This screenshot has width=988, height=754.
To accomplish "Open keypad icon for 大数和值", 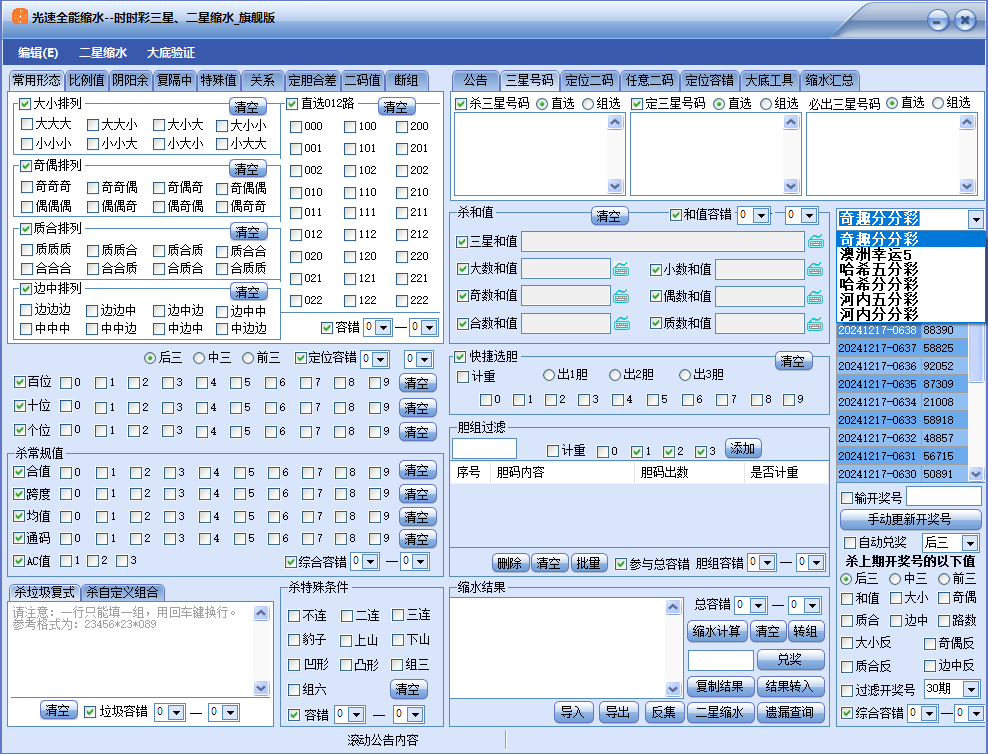I will click(621, 269).
